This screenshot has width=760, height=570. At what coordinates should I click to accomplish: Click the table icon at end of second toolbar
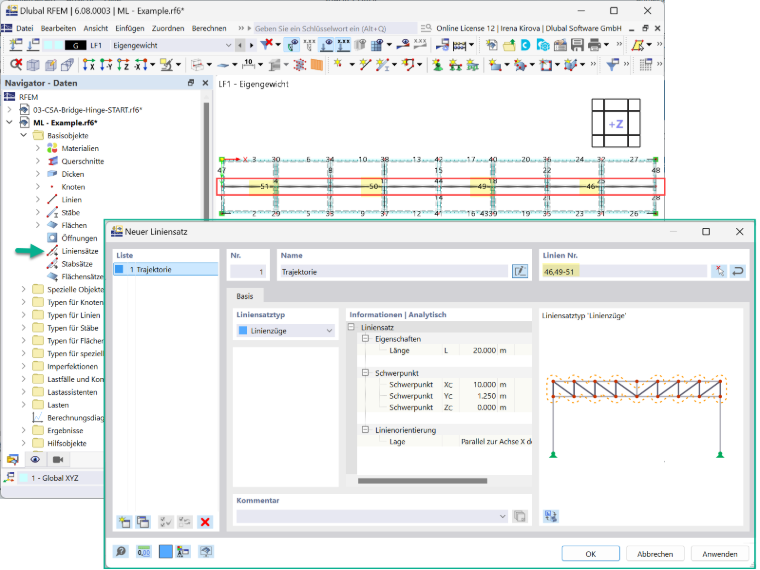(x=646, y=64)
